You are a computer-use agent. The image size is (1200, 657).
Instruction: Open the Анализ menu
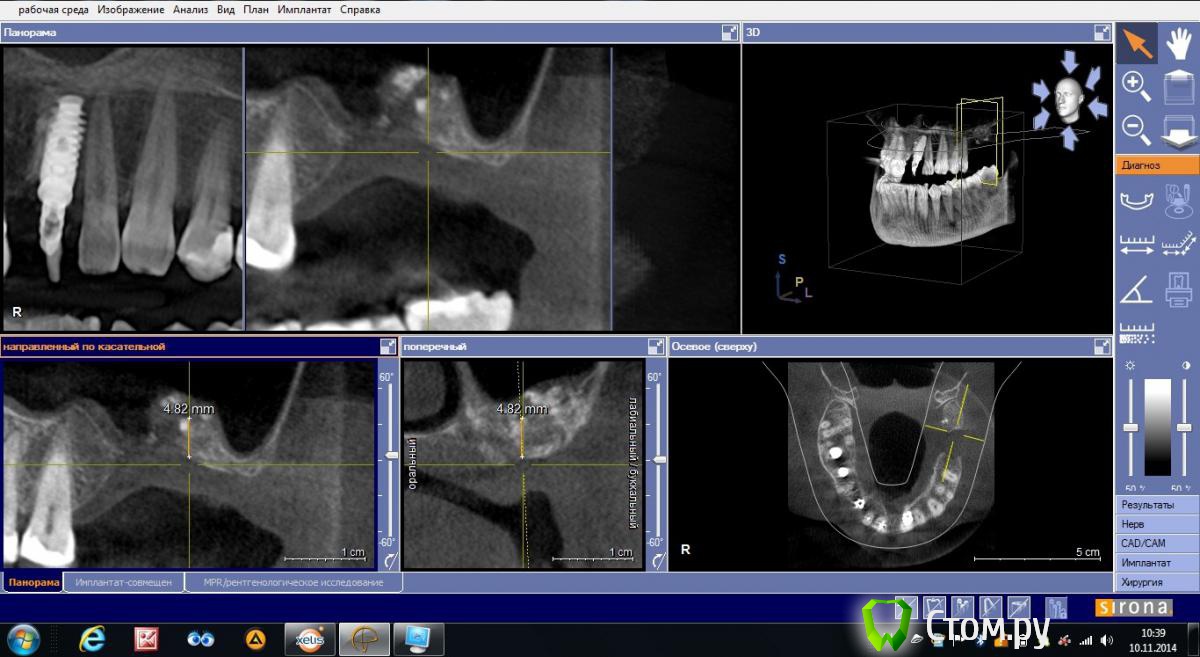pyautogui.click(x=190, y=10)
